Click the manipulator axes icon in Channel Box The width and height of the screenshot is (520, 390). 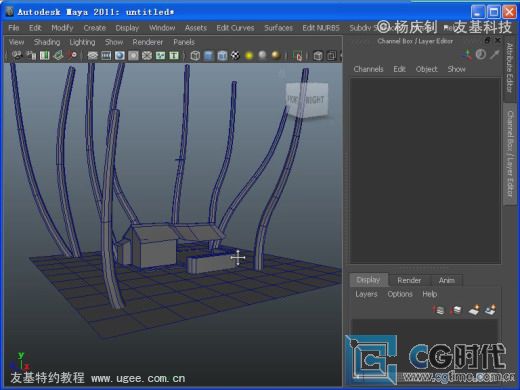(467, 55)
